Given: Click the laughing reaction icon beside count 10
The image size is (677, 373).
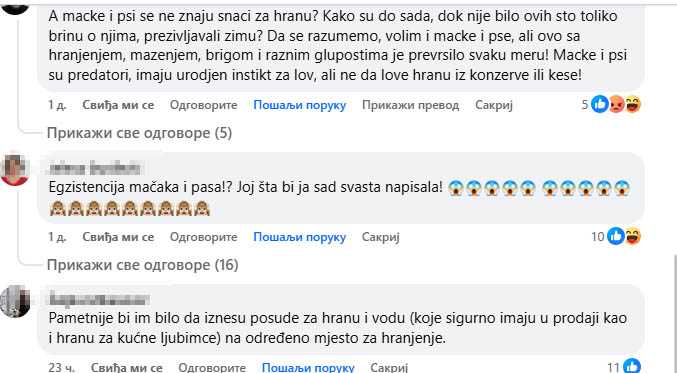Looking at the screenshot, I should coord(633,236).
